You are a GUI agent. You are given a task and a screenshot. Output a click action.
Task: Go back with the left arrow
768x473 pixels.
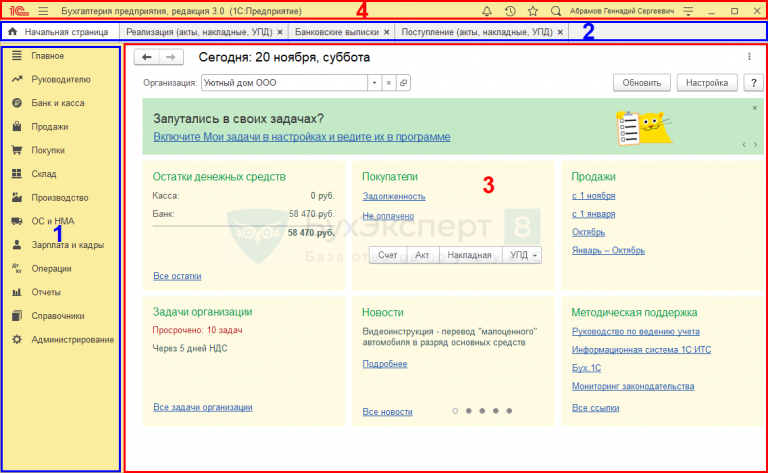[x=146, y=57]
